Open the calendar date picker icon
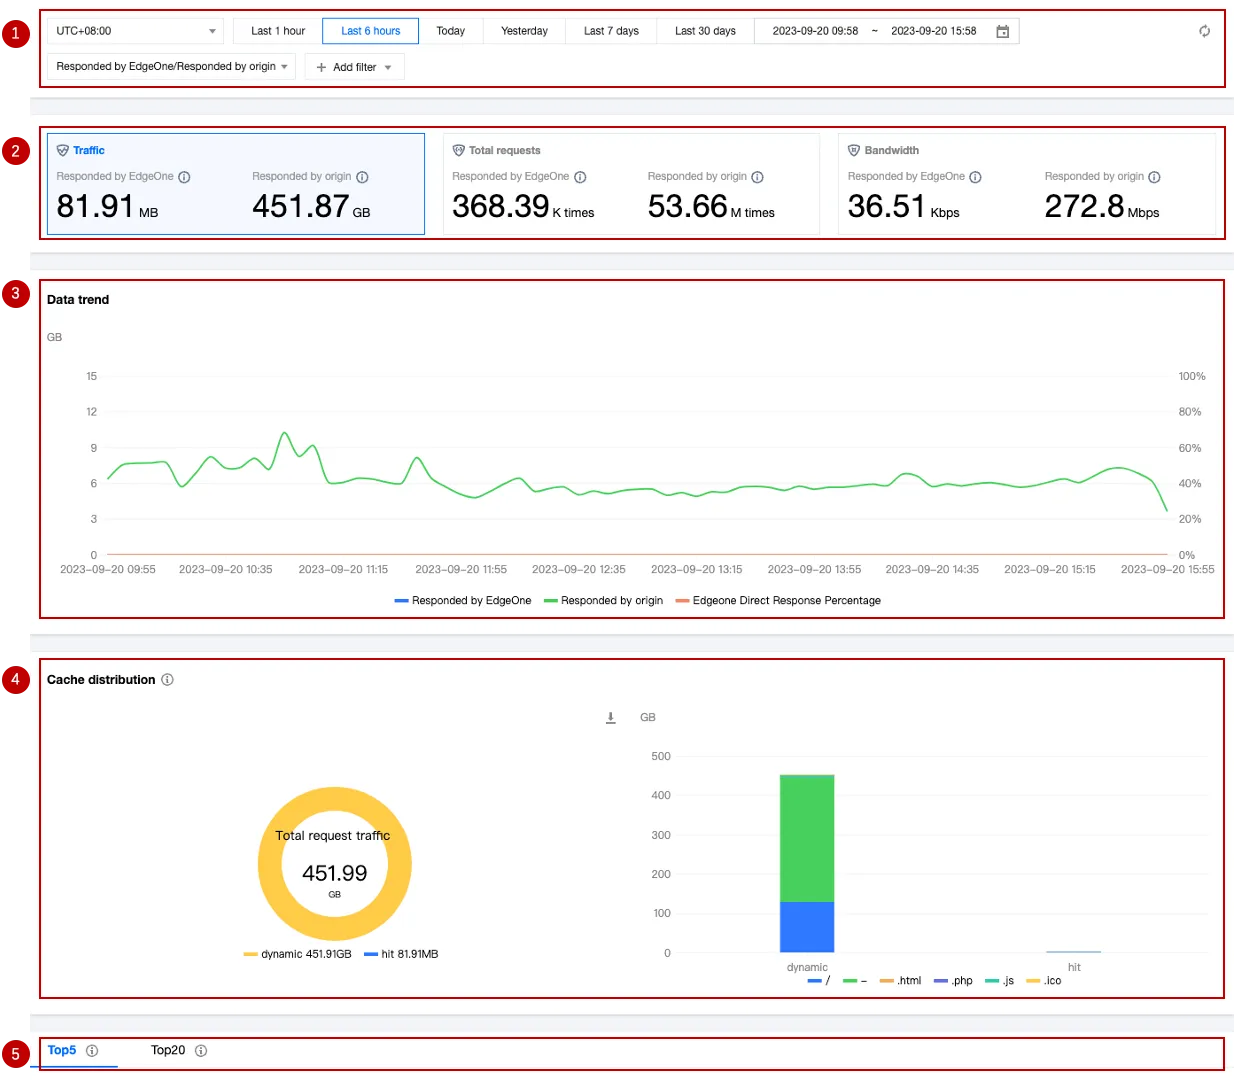 pyautogui.click(x=1002, y=31)
